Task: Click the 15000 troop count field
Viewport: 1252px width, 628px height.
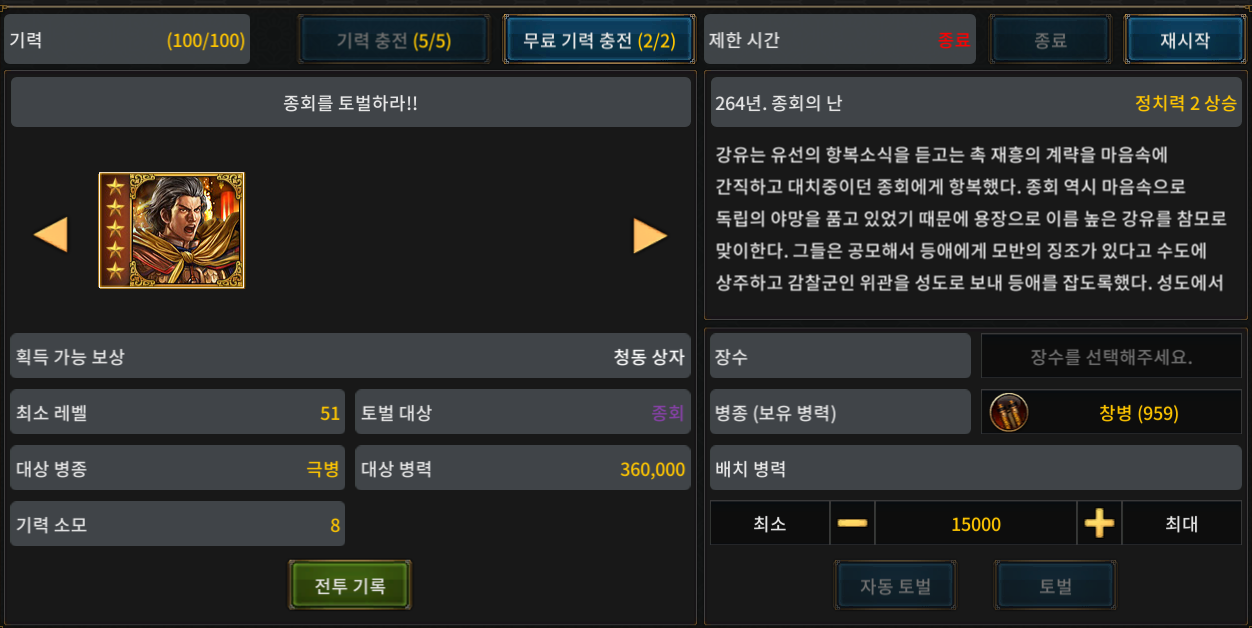Action: point(976,523)
